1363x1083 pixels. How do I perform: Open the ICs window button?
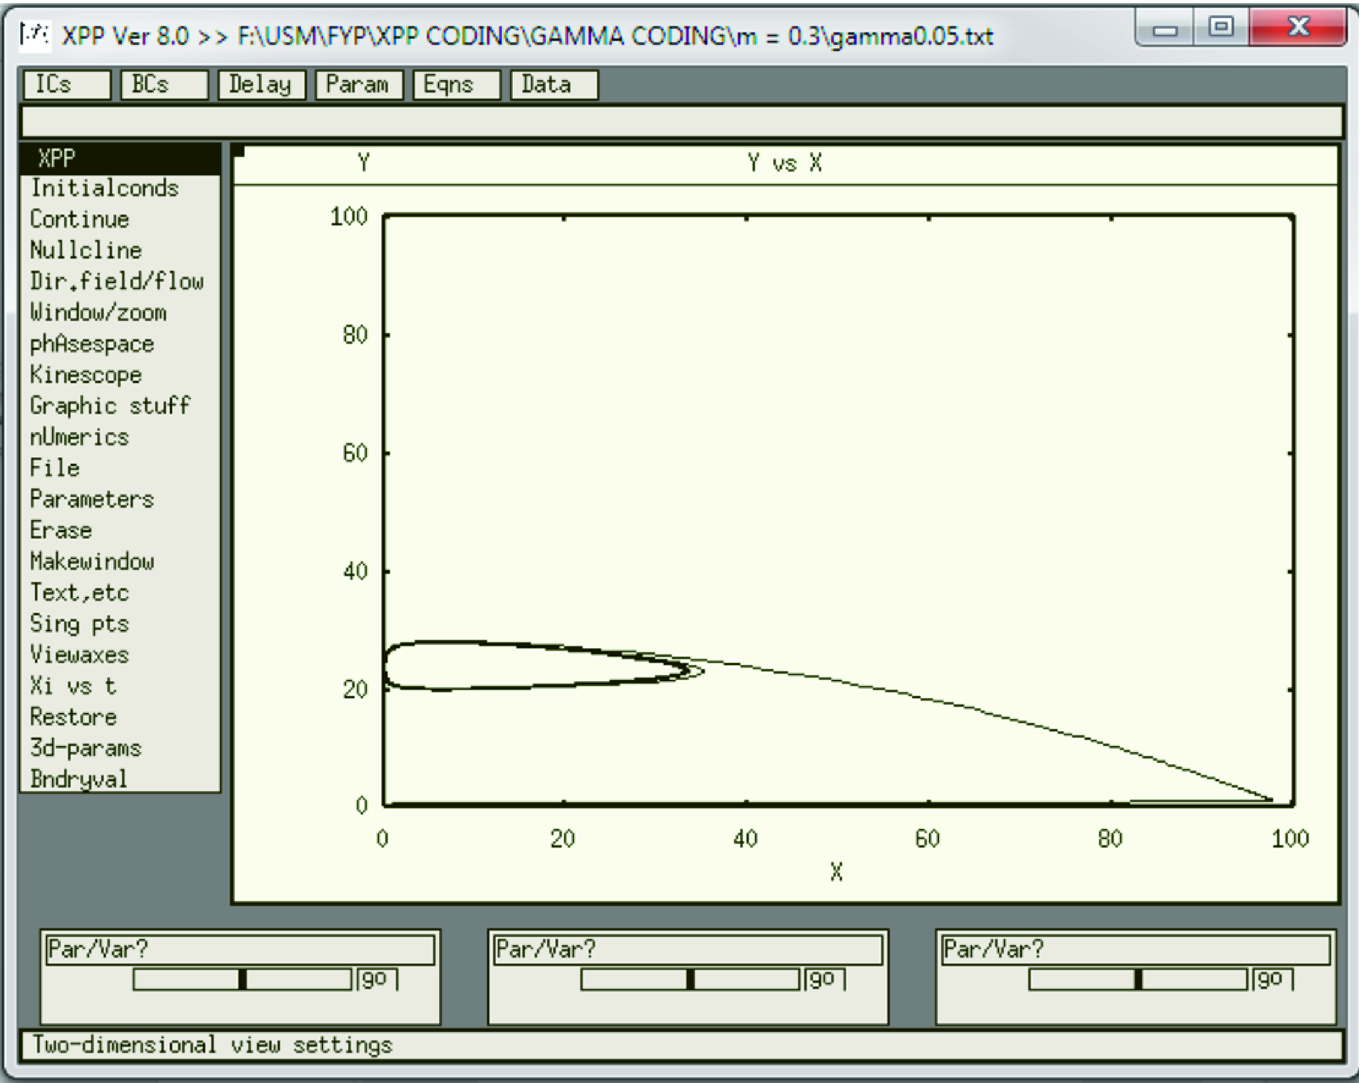pos(66,85)
